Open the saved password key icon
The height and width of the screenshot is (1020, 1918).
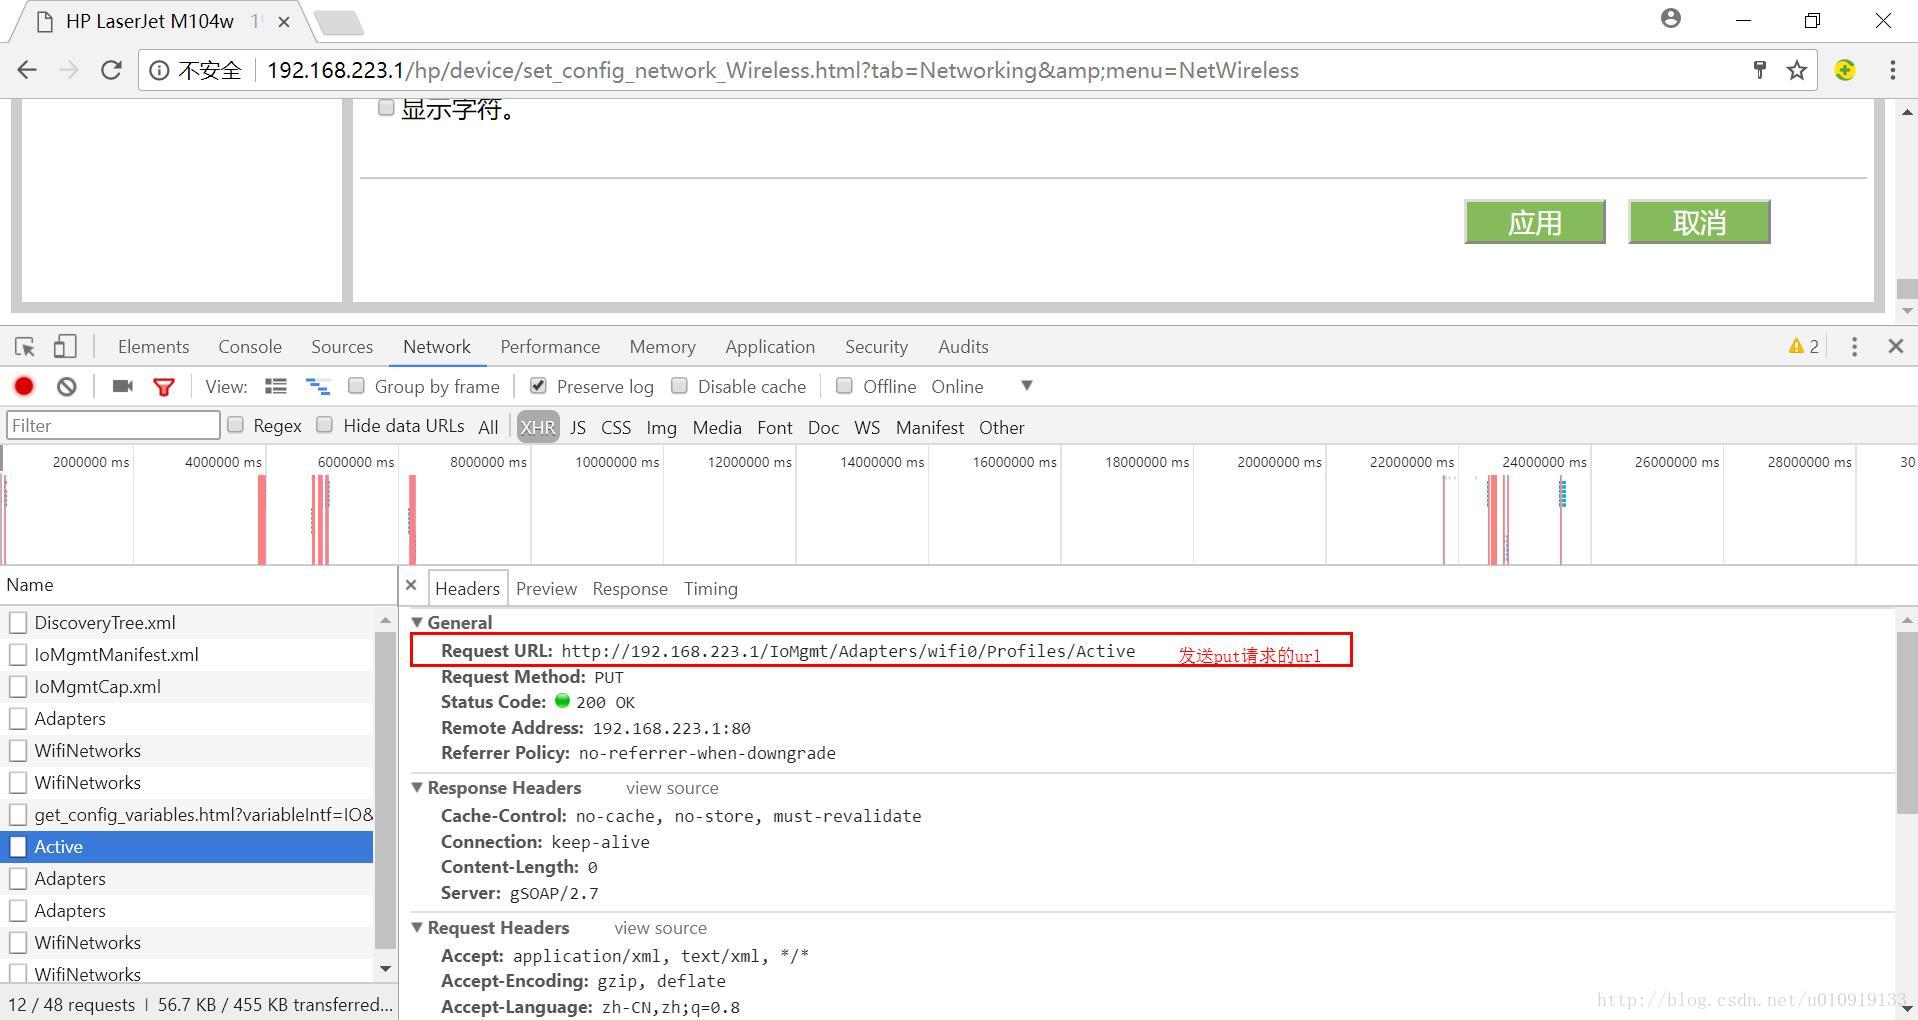coord(1760,70)
